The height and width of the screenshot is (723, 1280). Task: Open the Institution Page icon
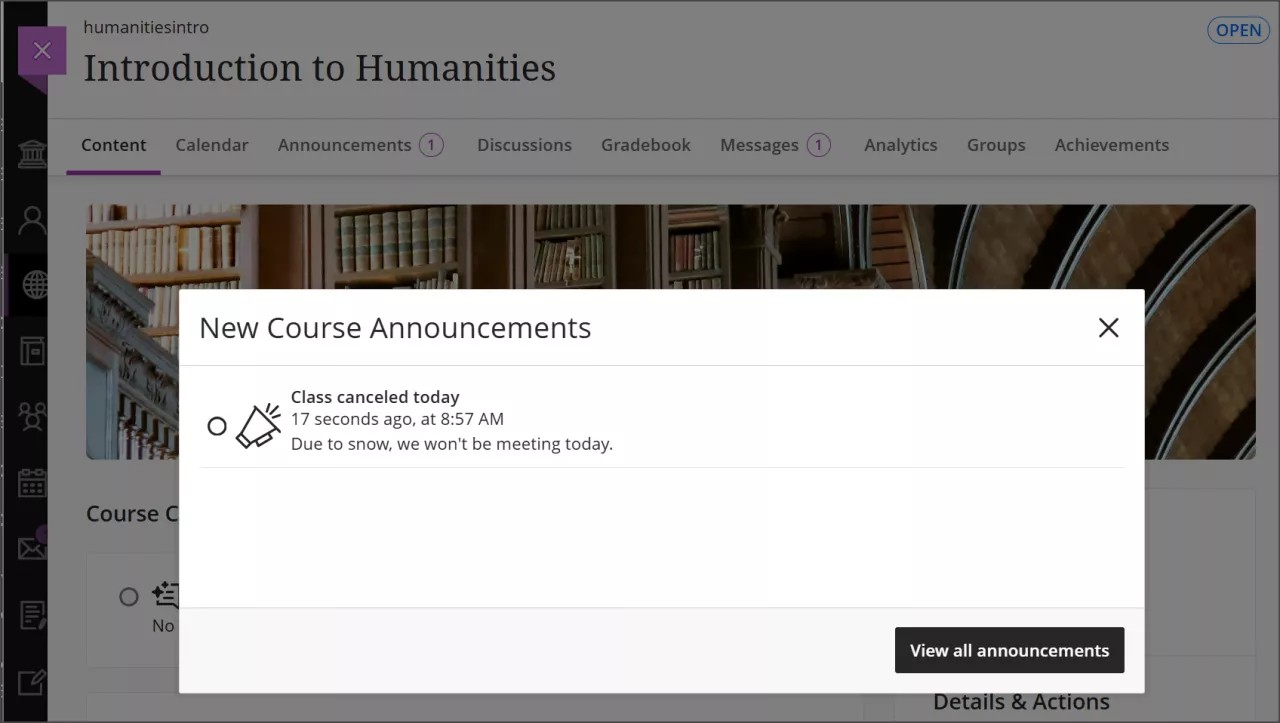[x=31, y=154]
